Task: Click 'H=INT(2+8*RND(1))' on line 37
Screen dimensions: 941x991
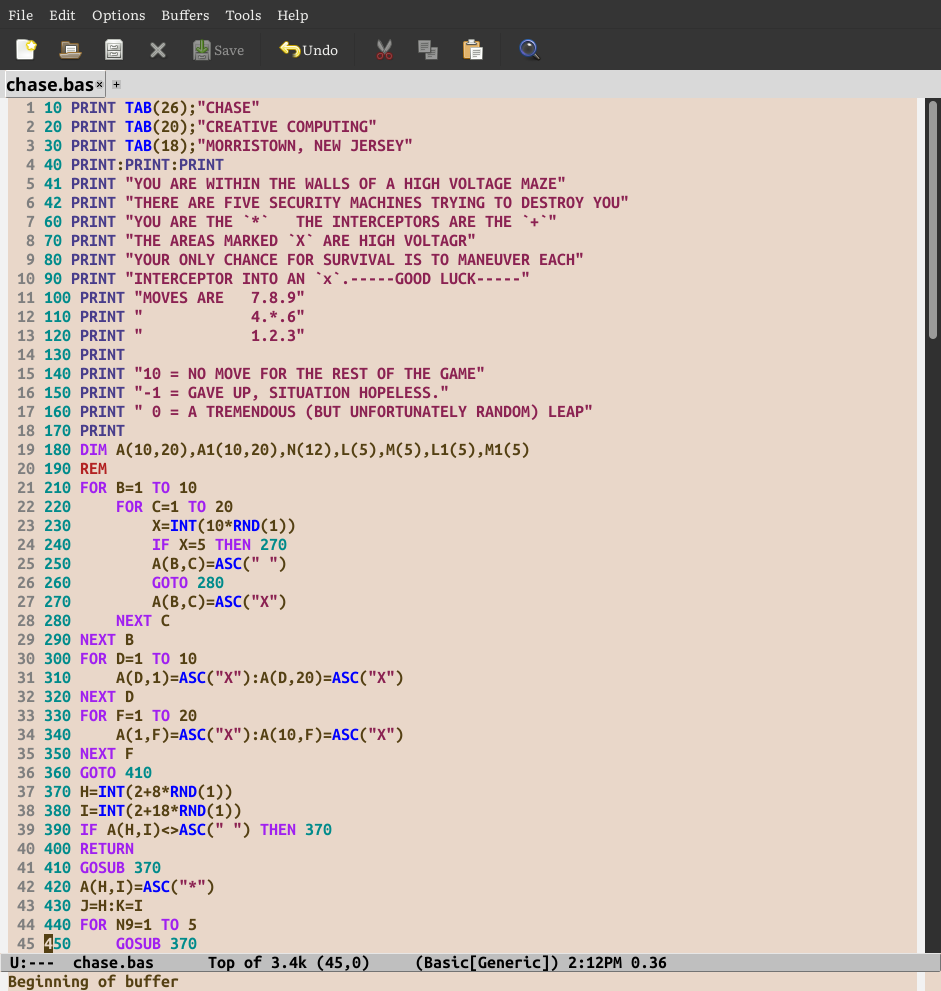Action: pyautogui.click(x=156, y=792)
